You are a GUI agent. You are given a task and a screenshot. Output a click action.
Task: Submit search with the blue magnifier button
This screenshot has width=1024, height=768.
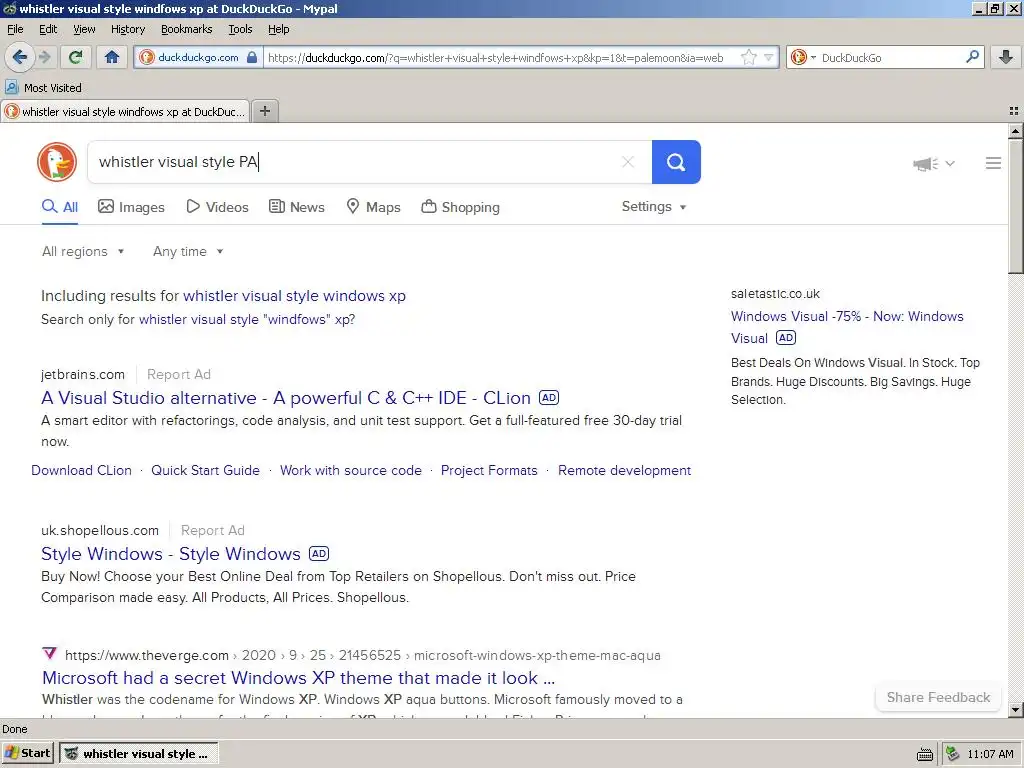(676, 162)
